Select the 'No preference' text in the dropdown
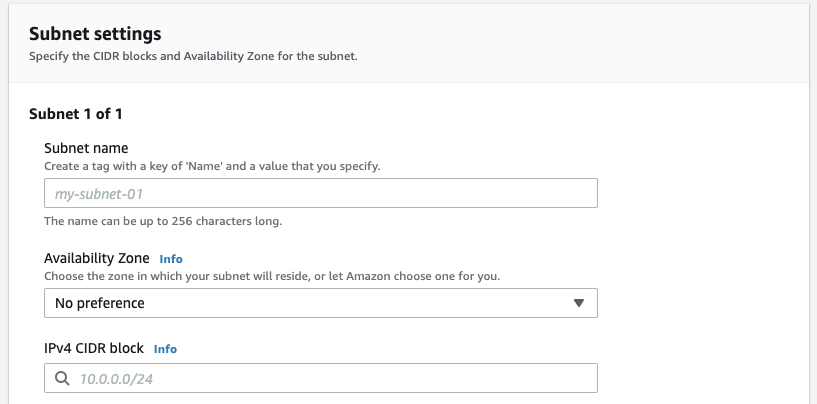The height and width of the screenshot is (404, 817). click(99, 303)
